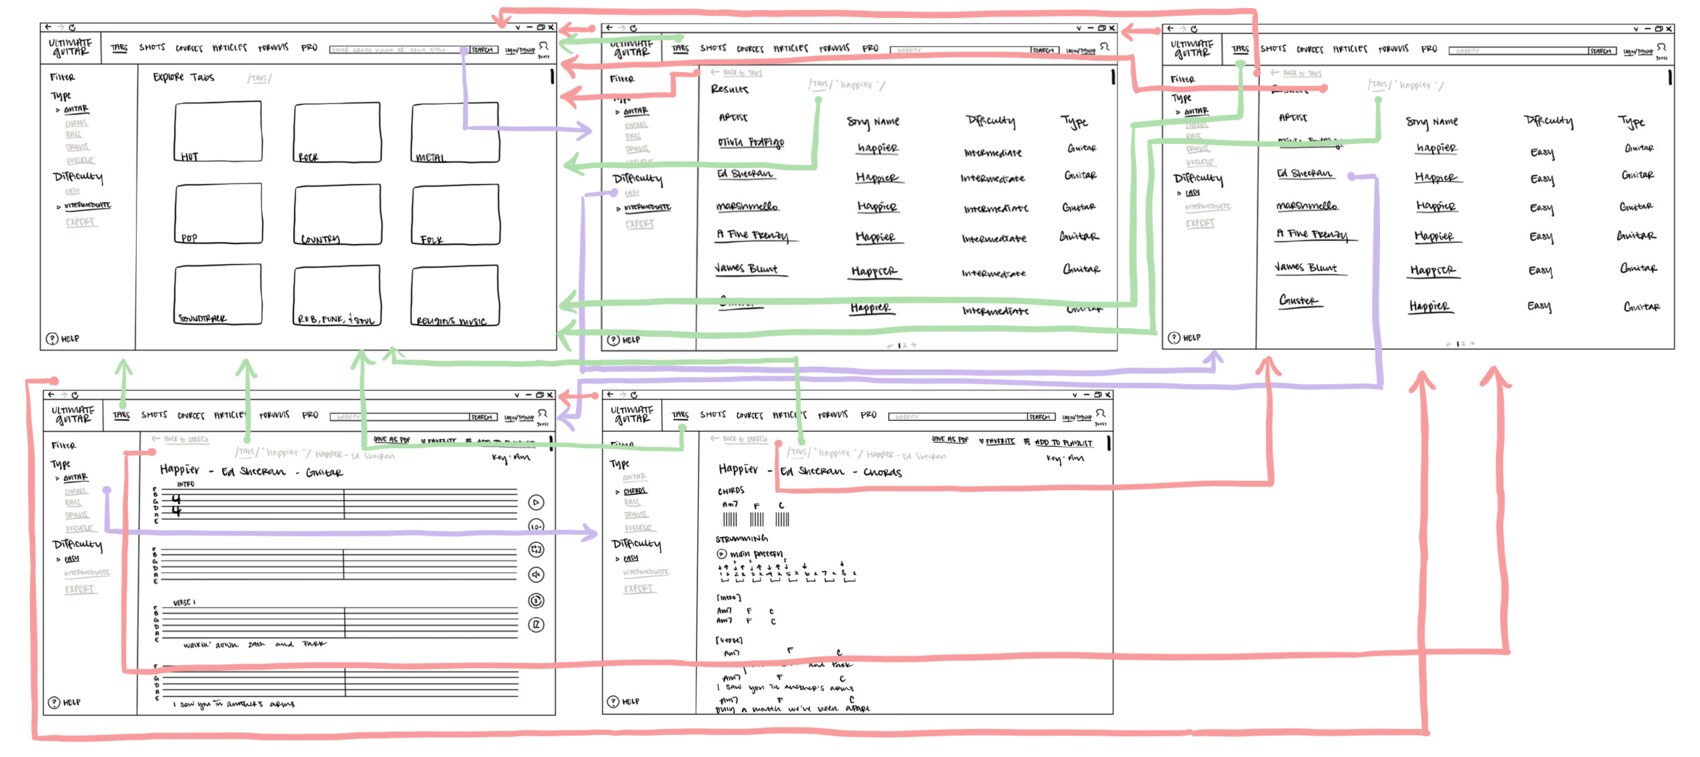Image resolution: width=1700 pixels, height=757 pixels.
Task: Click browser back arrow on Explore Tabs screen
Action: click(48, 28)
